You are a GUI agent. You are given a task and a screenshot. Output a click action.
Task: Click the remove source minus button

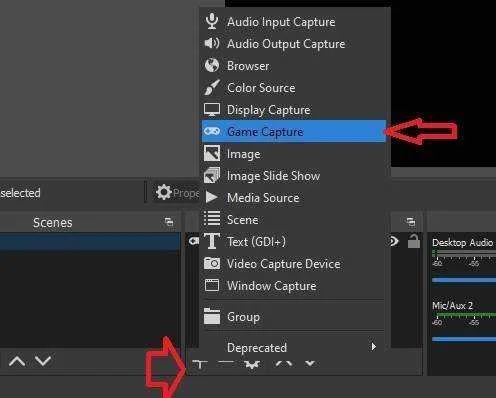pos(226,363)
